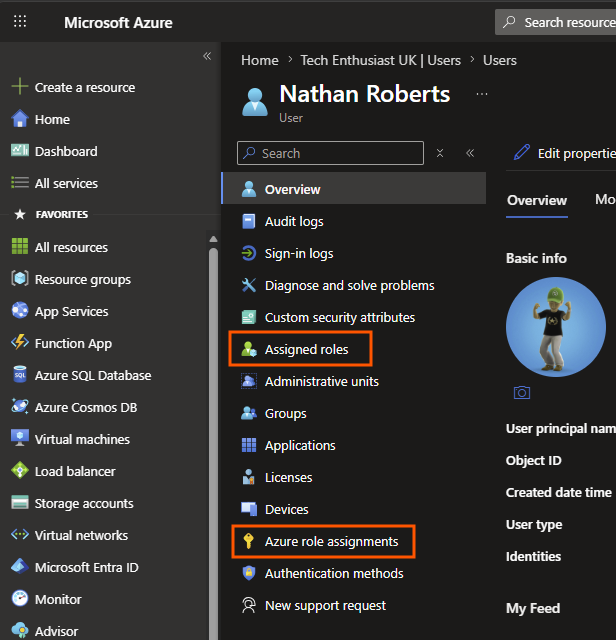Screen dimensions: 616x640
Task: Click the Edit properties pencil icon
Action: 522,152
